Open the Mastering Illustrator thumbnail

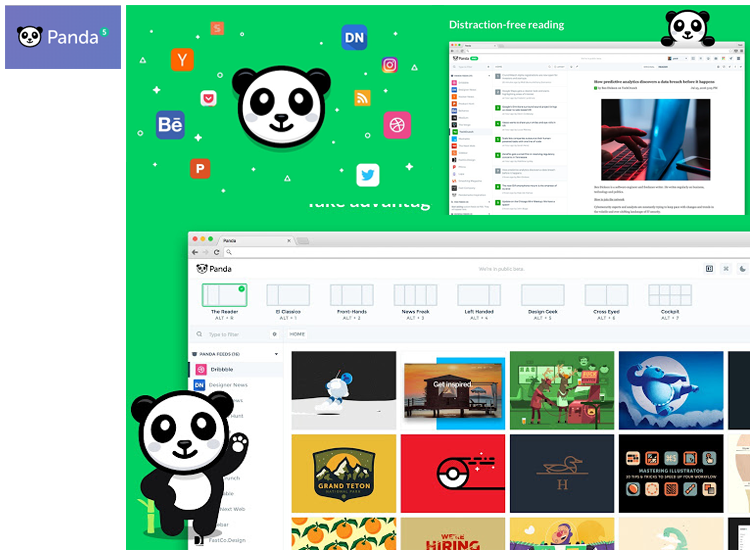point(671,473)
